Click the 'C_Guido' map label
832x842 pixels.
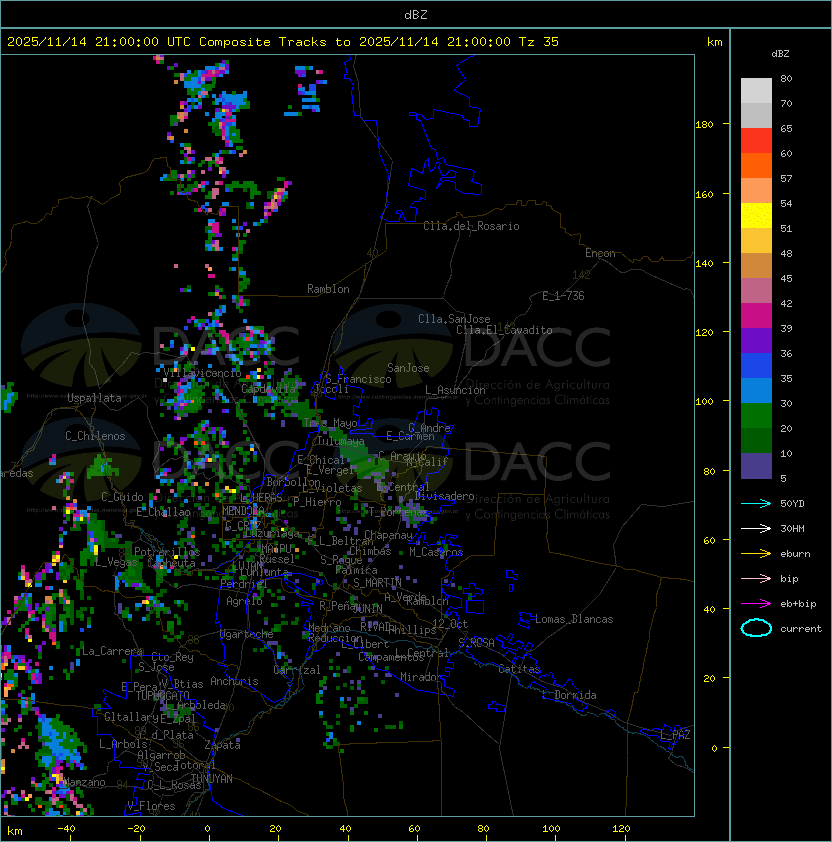tap(122, 497)
